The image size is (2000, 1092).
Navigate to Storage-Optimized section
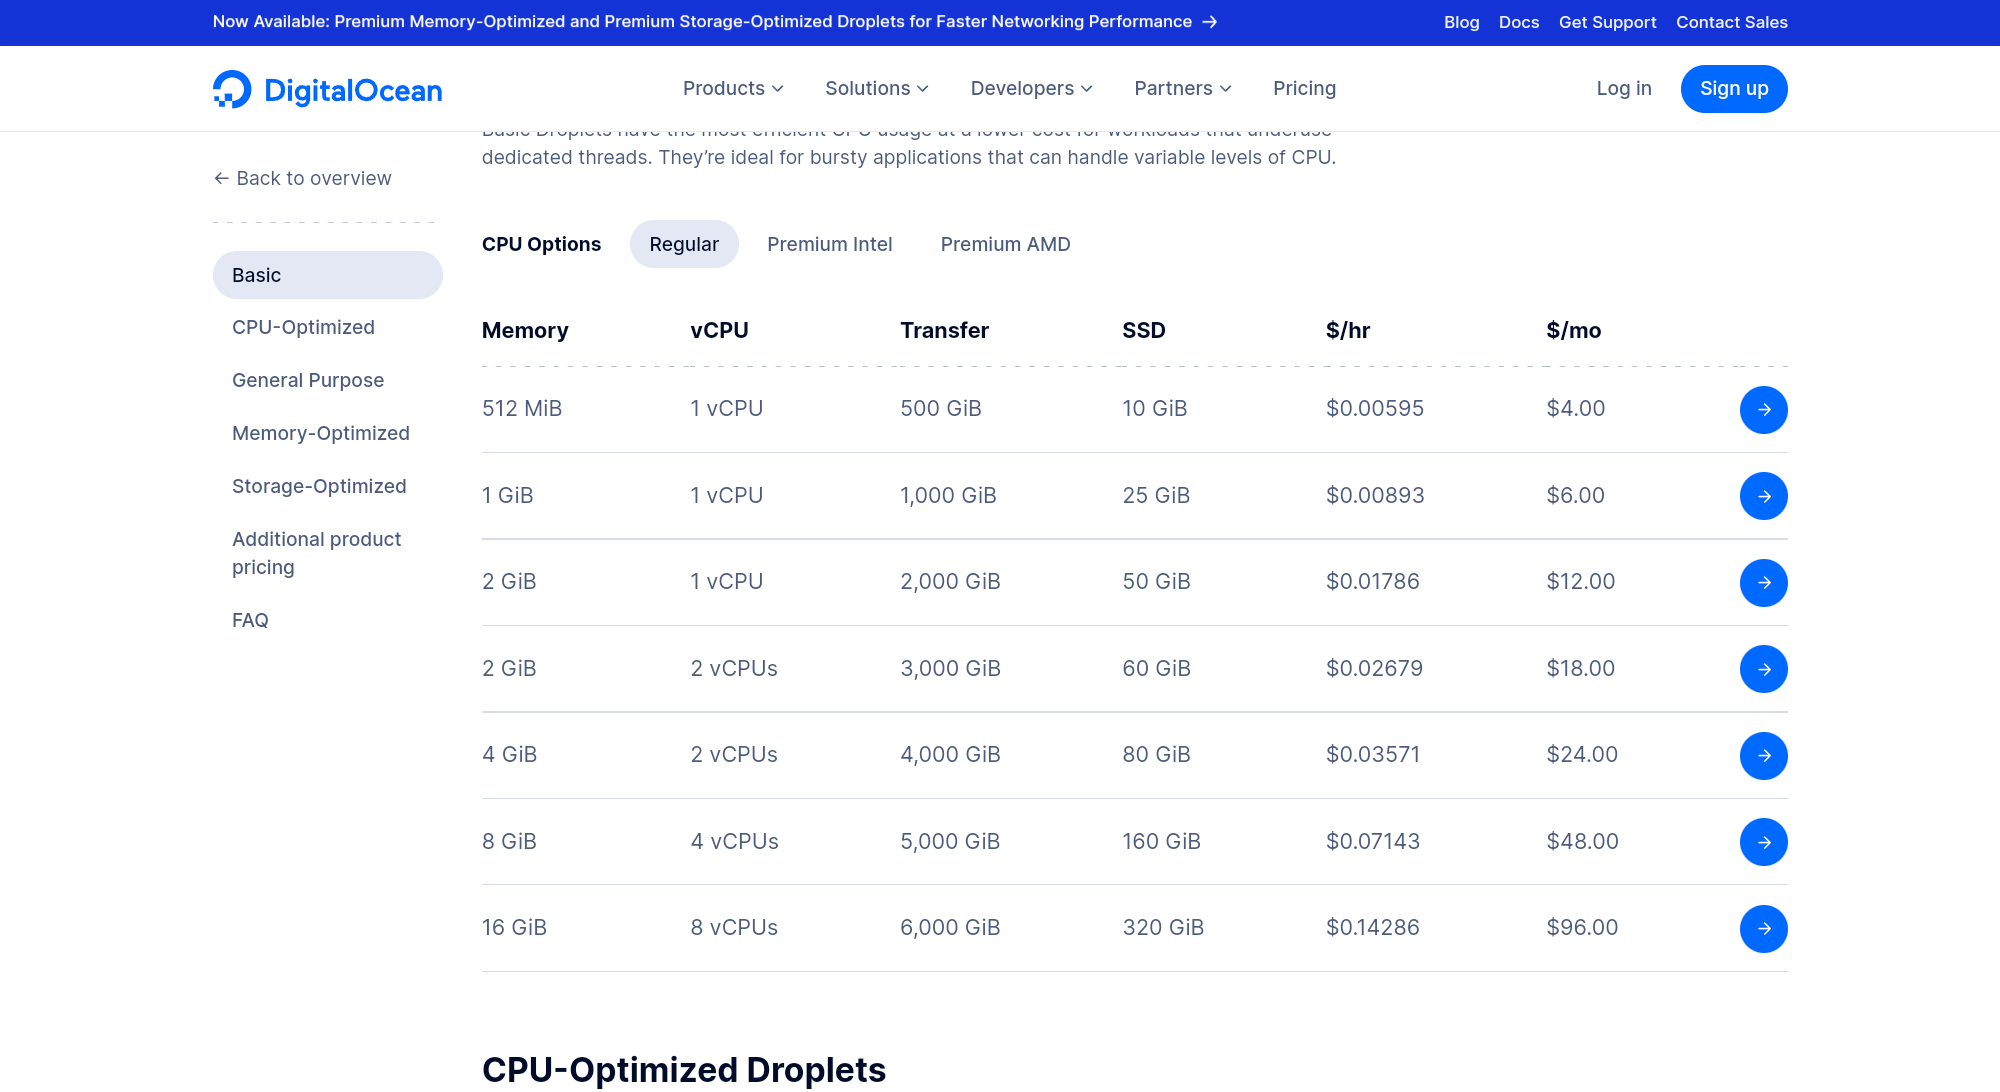point(320,485)
